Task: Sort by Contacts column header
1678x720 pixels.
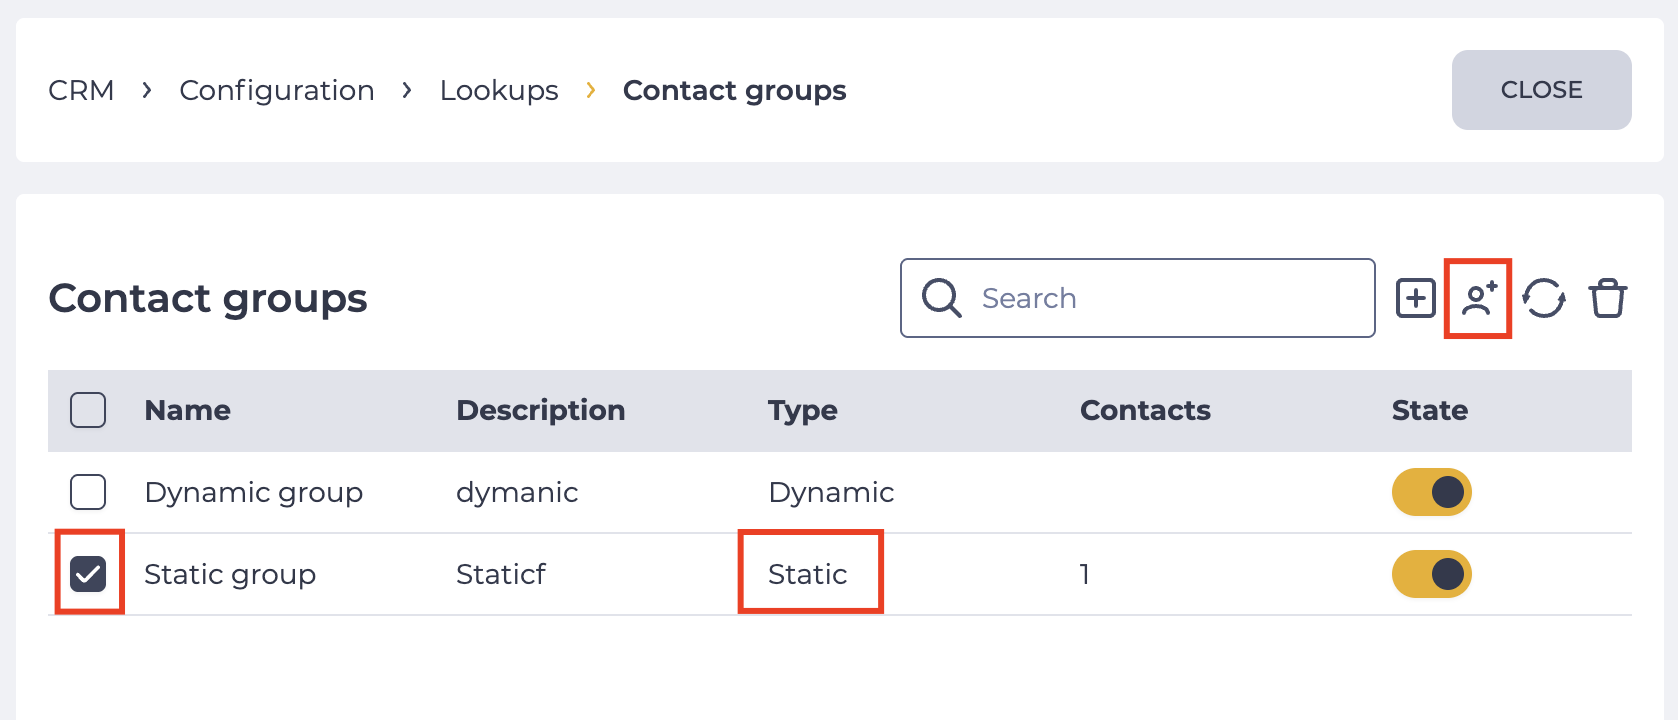Action: pyautogui.click(x=1145, y=410)
